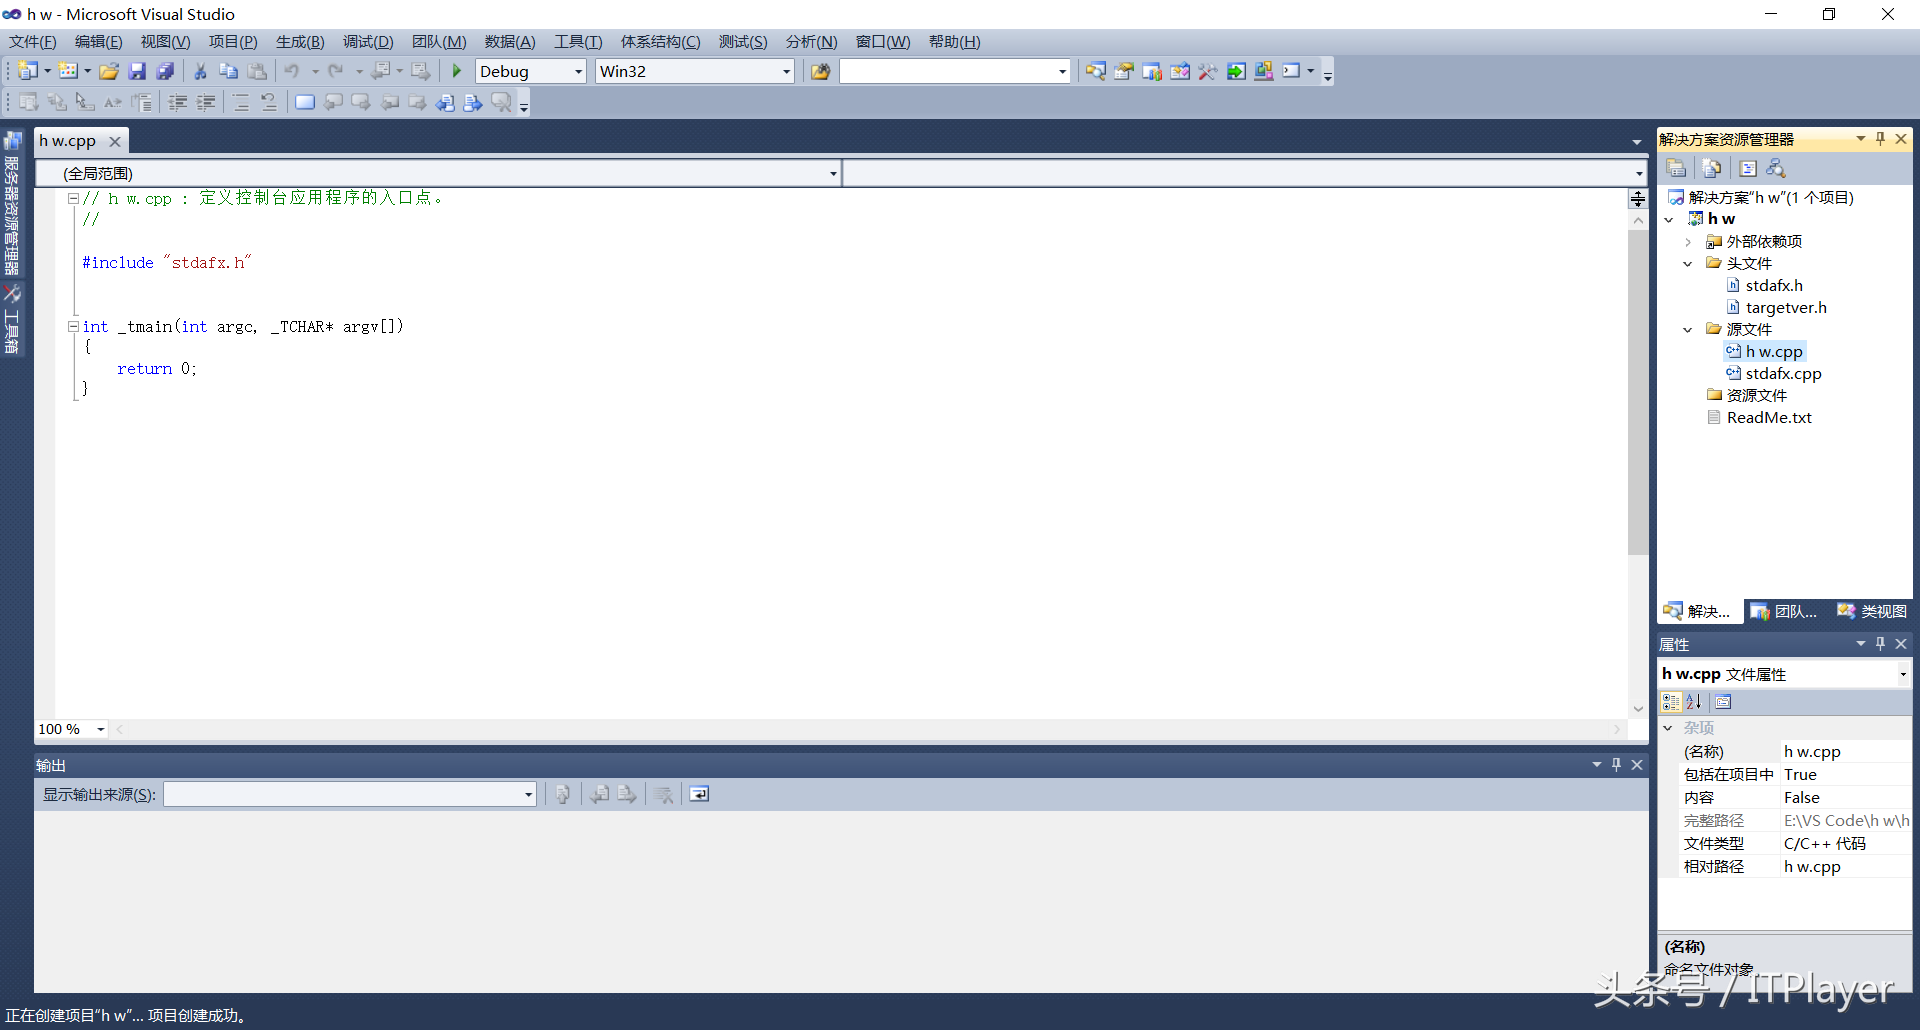The image size is (1920, 1030).
Task: Click the Redo arrow icon
Action: tap(336, 71)
